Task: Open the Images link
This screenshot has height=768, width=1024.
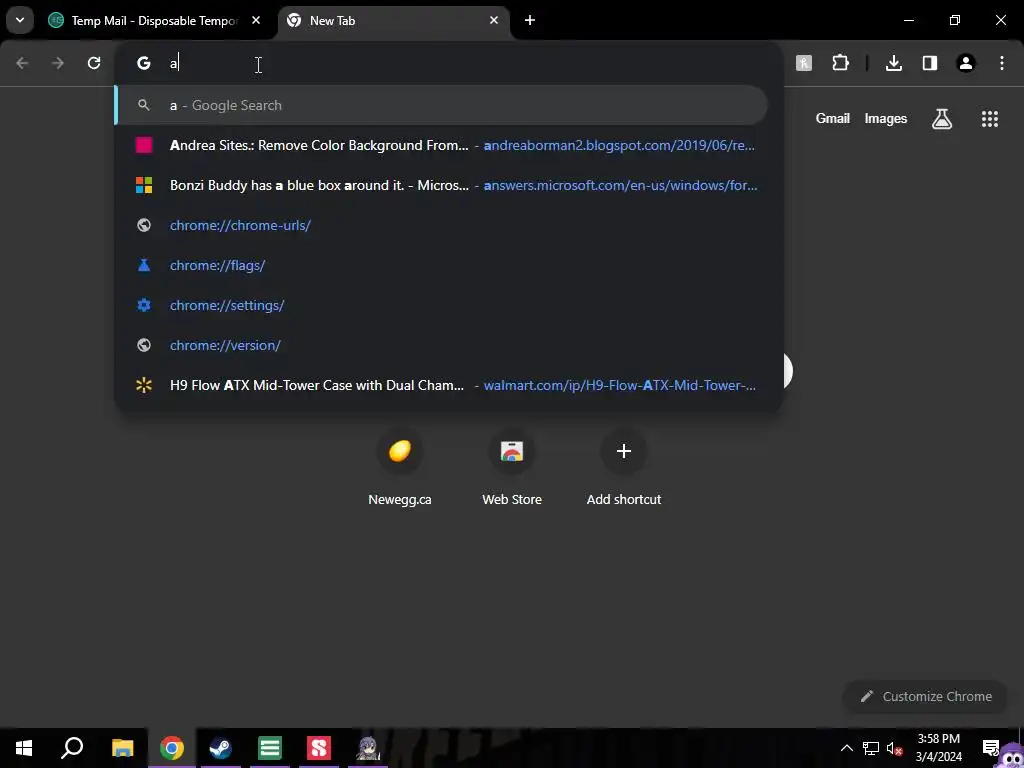Action: [886, 118]
